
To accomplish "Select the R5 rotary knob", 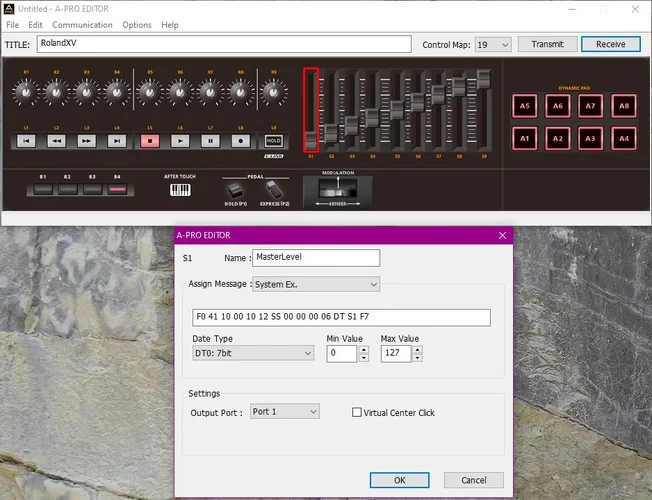I will click(150, 92).
